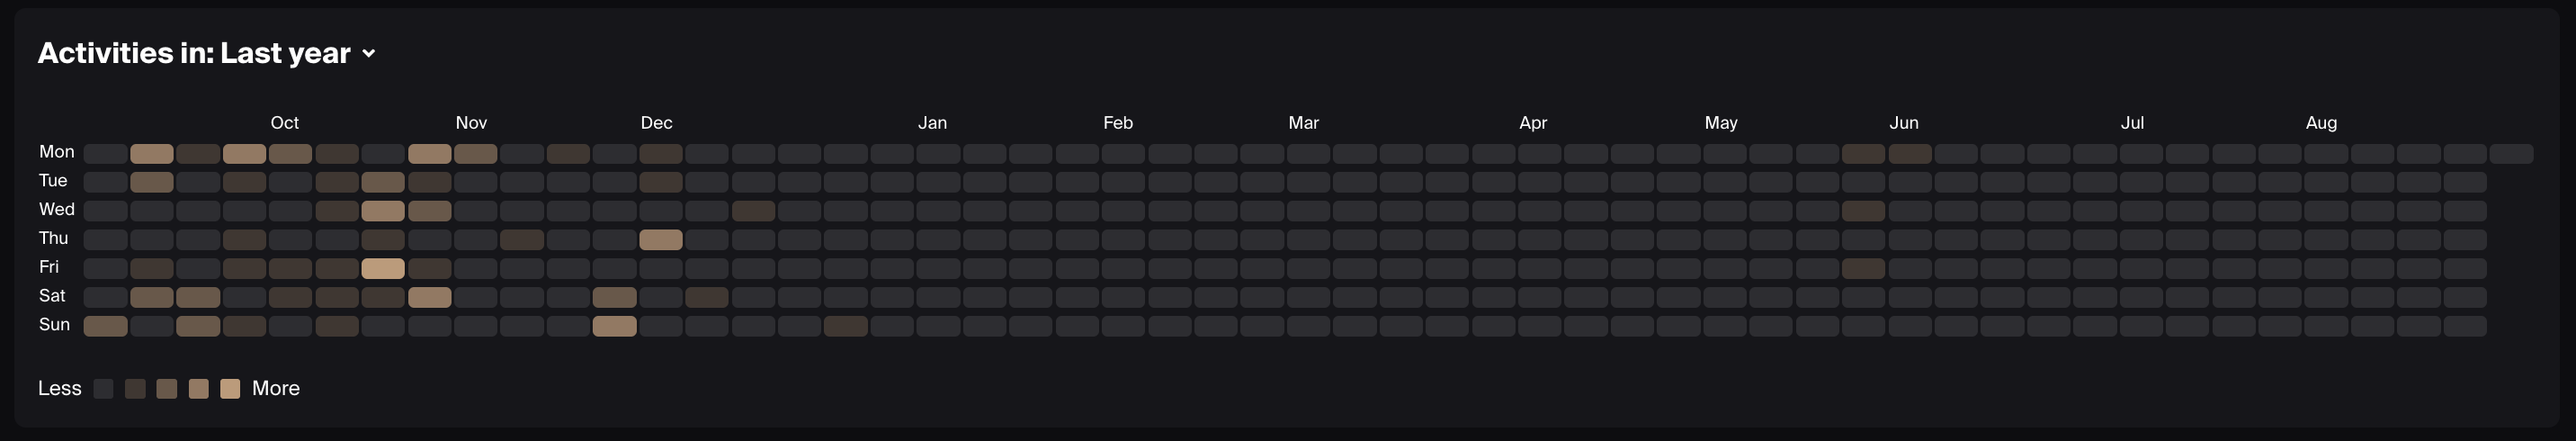Select the Jun month label
The width and height of the screenshot is (2576, 441).
(1903, 123)
